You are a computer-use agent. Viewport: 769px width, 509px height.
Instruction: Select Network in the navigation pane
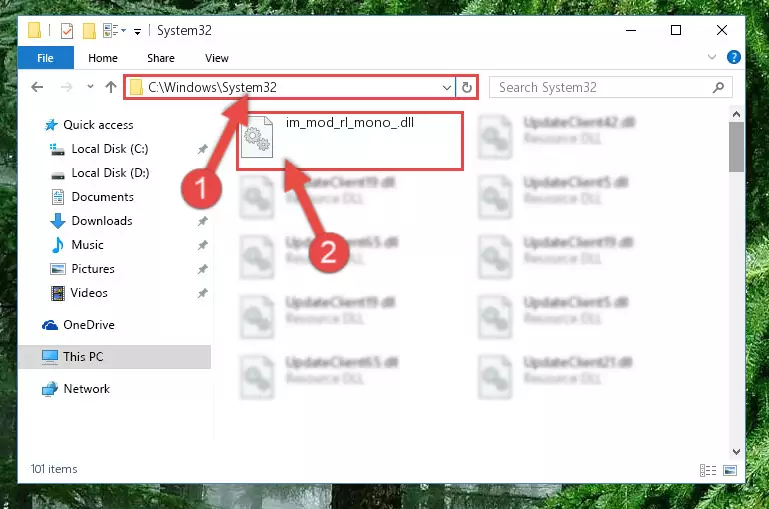point(86,388)
